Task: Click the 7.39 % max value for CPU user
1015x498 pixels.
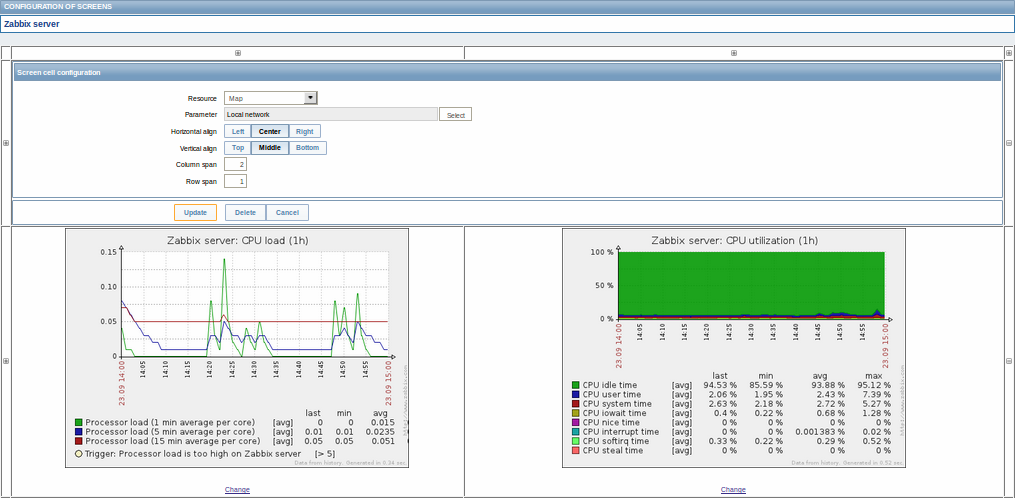Action: 876,394
